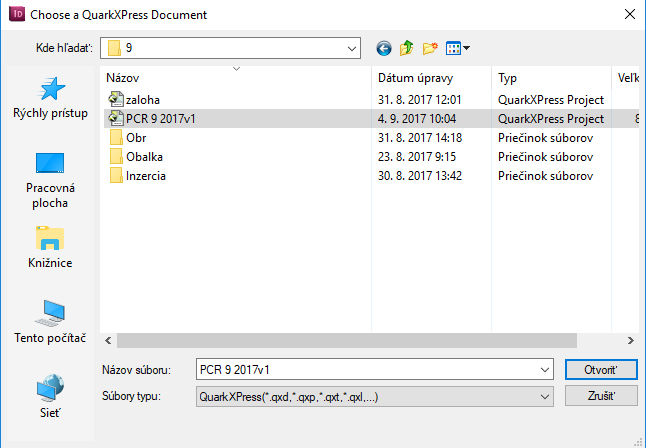Viewport: 646px width, 448px height.
Task: Create a new folder icon
Action: pyautogui.click(x=430, y=48)
